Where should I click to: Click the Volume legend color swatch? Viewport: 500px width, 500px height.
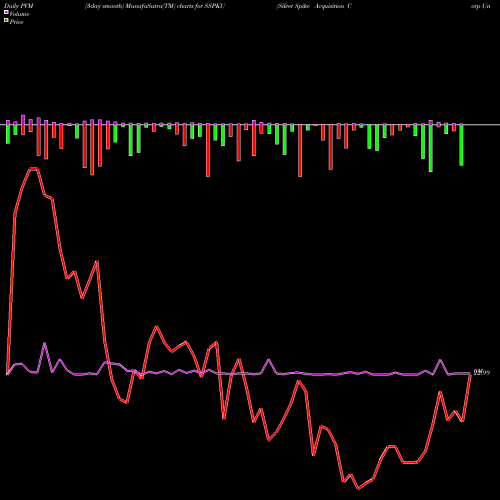tap(6, 13)
